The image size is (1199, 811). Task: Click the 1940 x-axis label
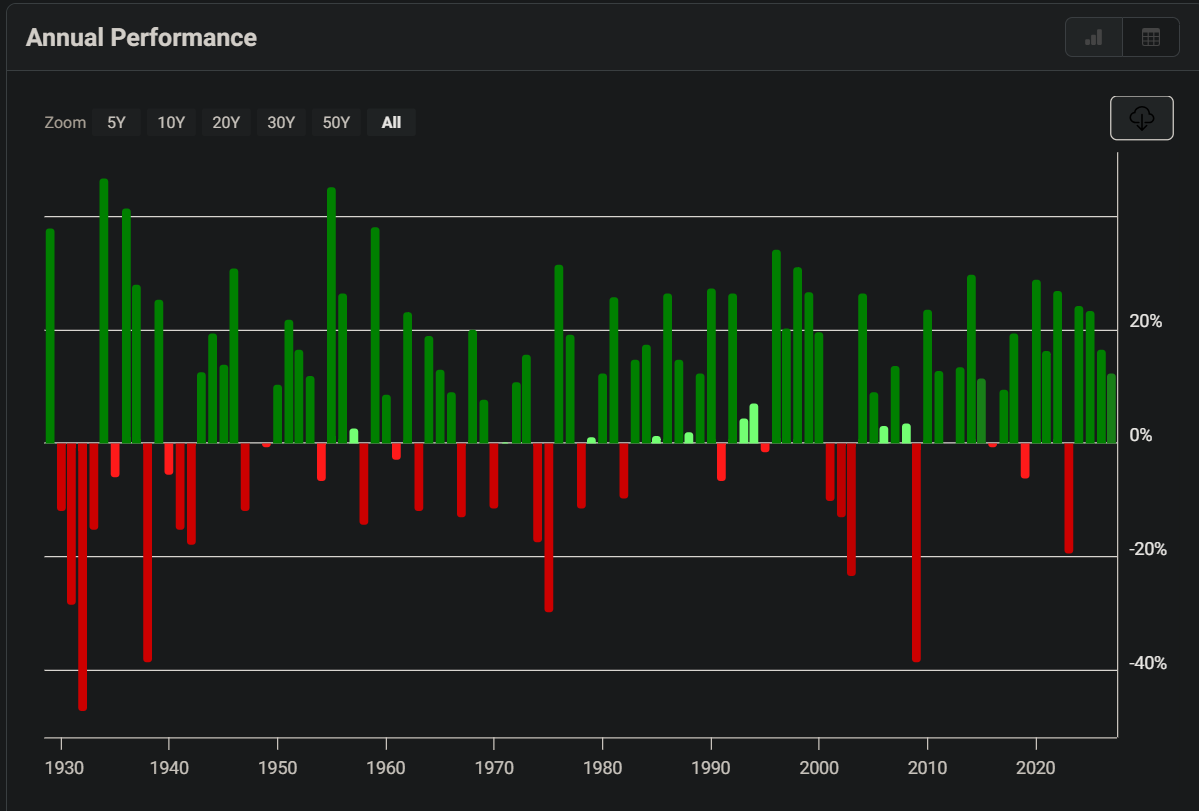[169, 767]
